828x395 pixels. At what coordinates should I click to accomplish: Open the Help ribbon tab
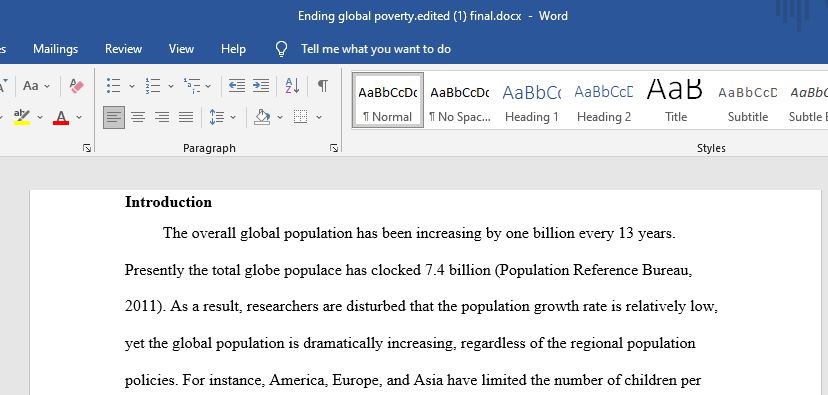[x=233, y=49]
